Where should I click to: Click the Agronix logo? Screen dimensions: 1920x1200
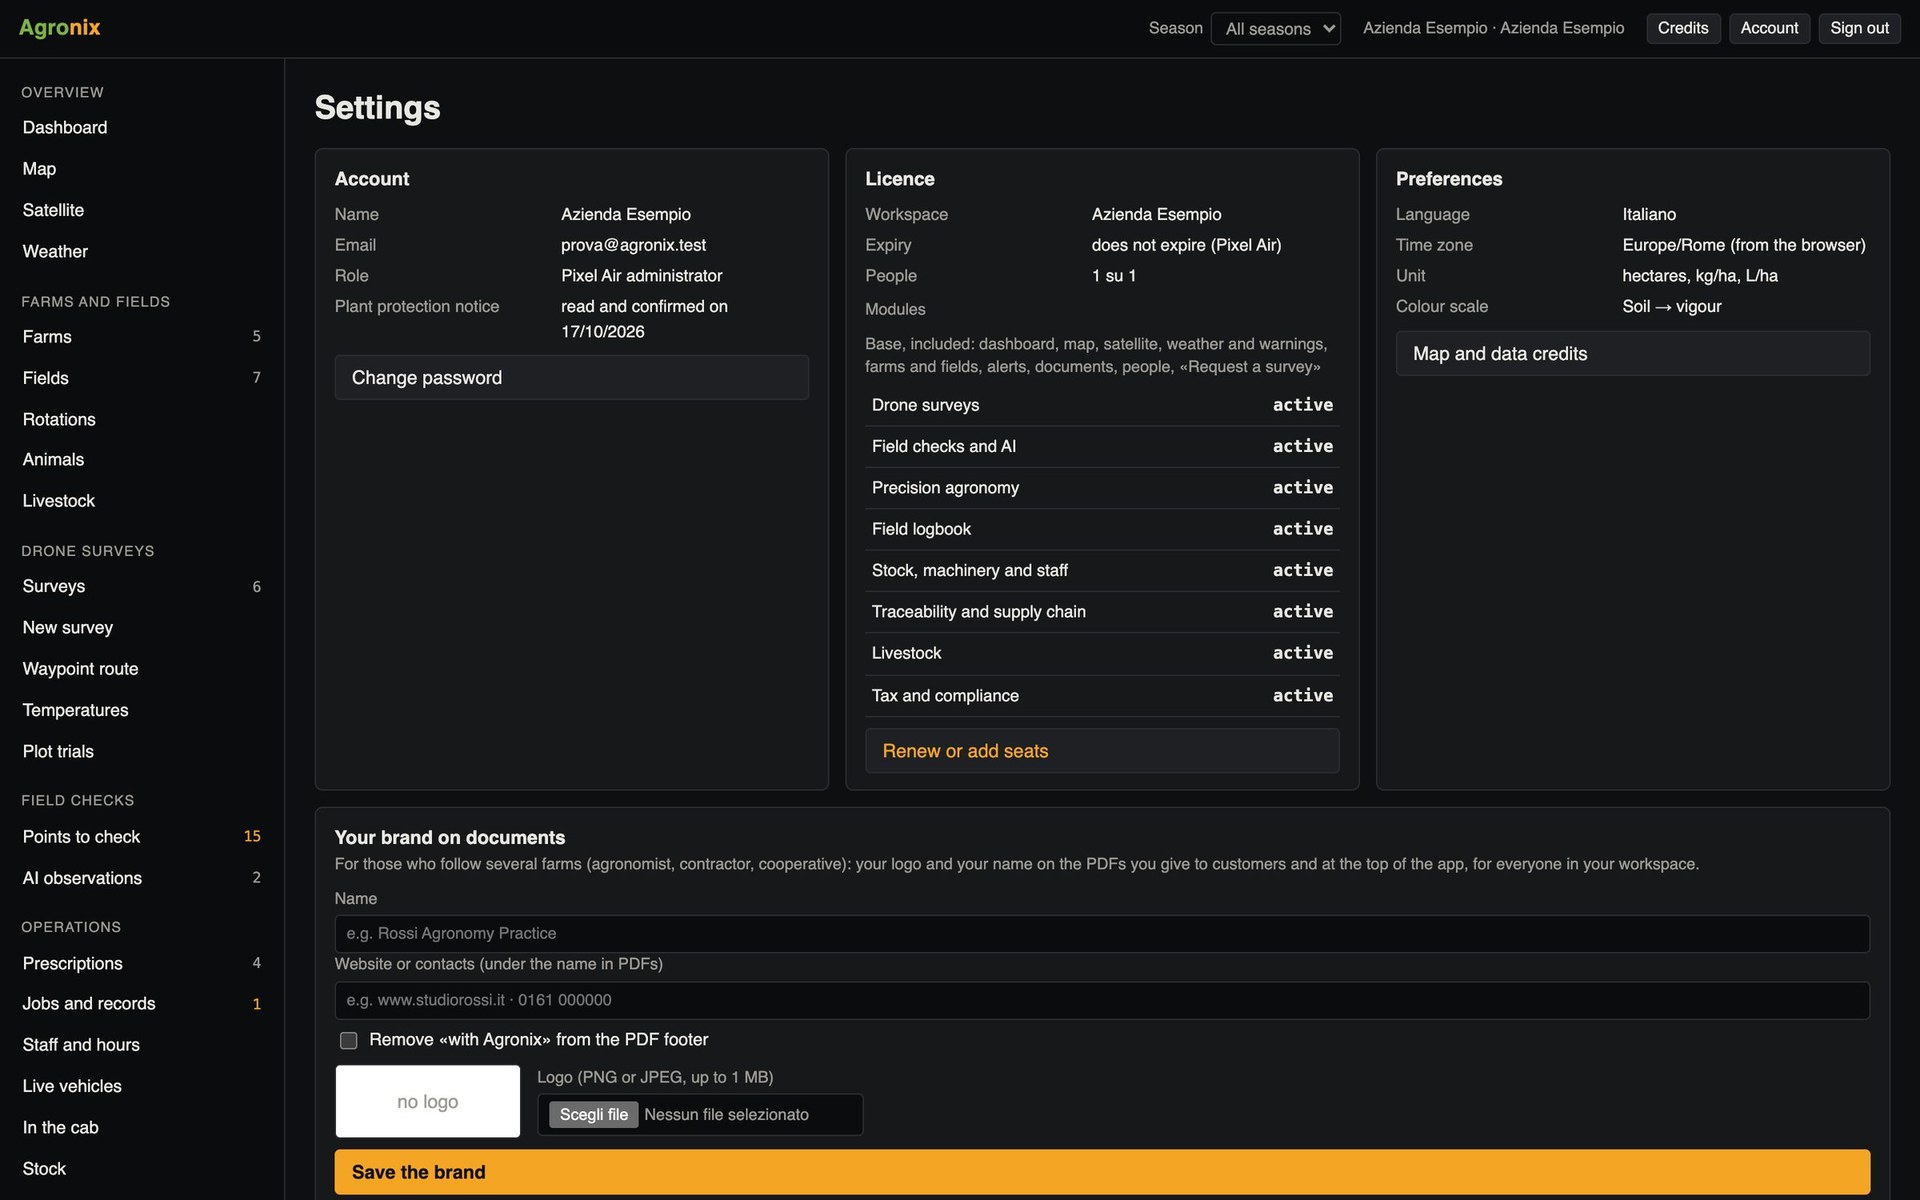(60, 28)
